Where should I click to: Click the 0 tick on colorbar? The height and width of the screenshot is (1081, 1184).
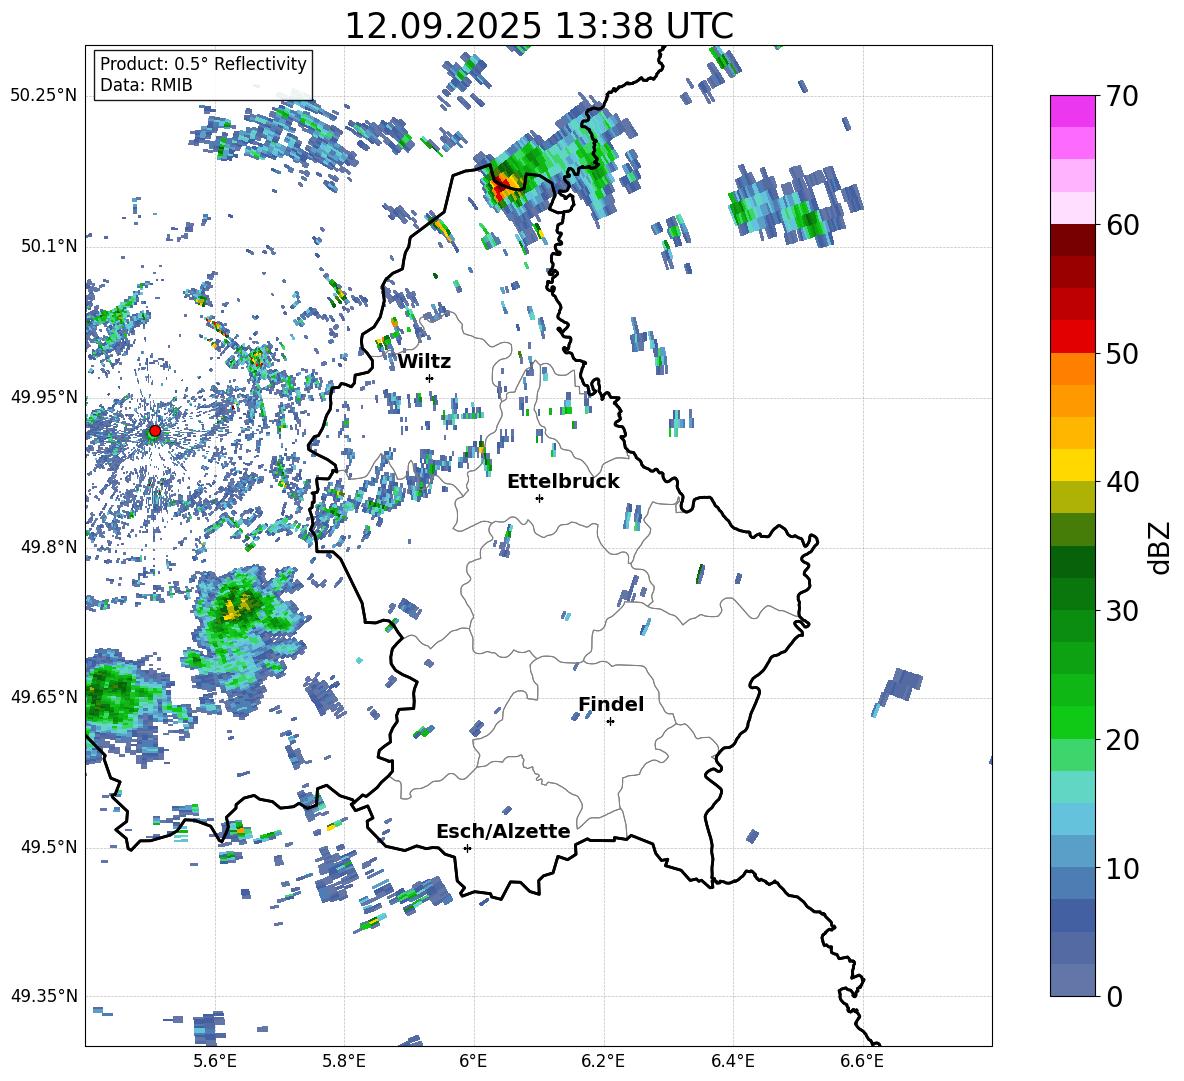(1113, 996)
